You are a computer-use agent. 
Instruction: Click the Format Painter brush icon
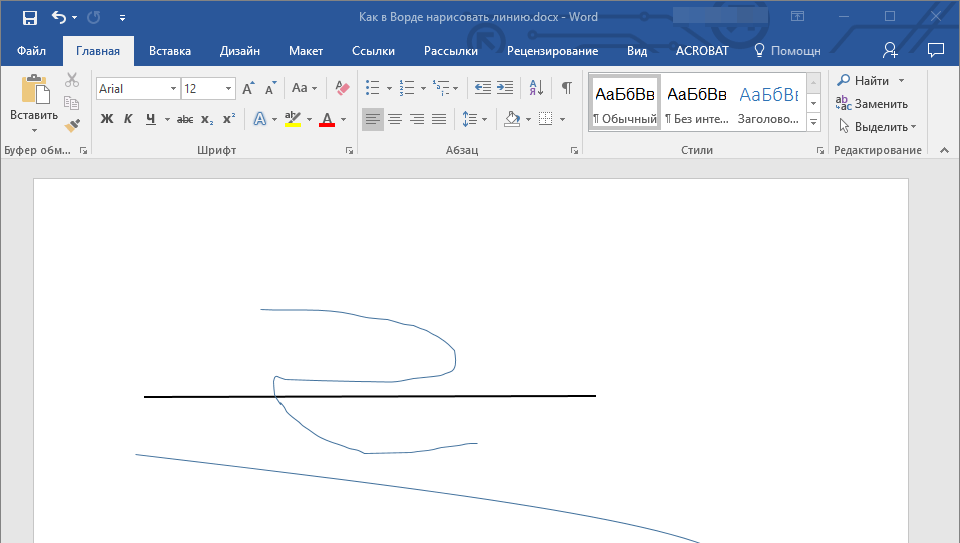[72, 126]
